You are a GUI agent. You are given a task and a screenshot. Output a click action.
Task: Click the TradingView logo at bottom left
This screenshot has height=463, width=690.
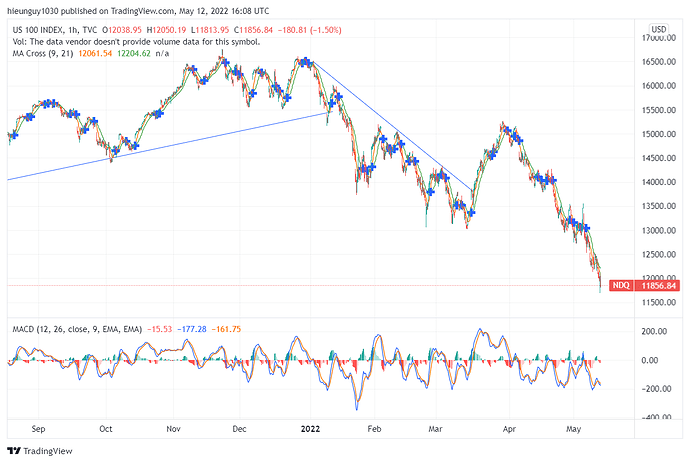point(43,450)
